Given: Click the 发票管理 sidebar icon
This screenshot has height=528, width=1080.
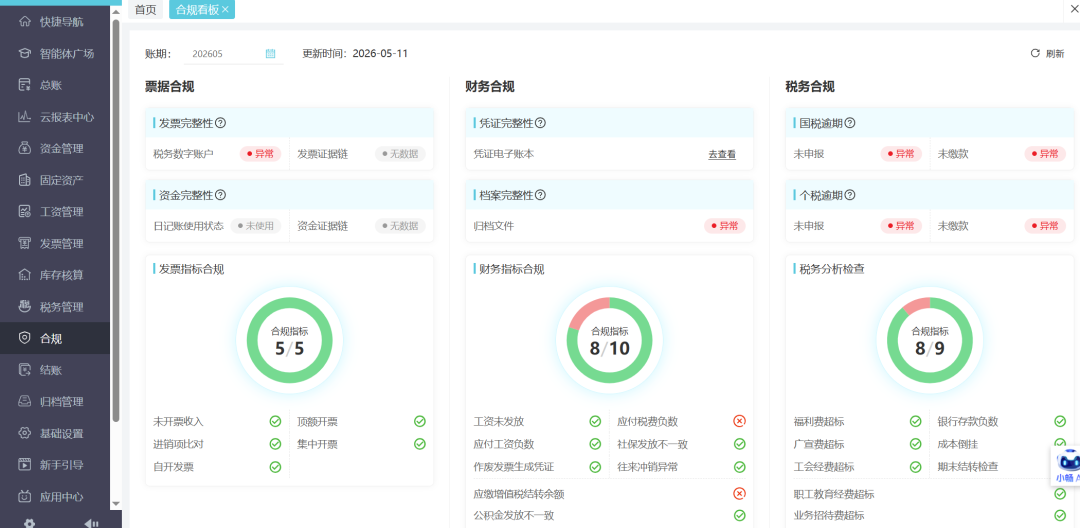Looking at the screenshot, I should (x=25, y=244).
